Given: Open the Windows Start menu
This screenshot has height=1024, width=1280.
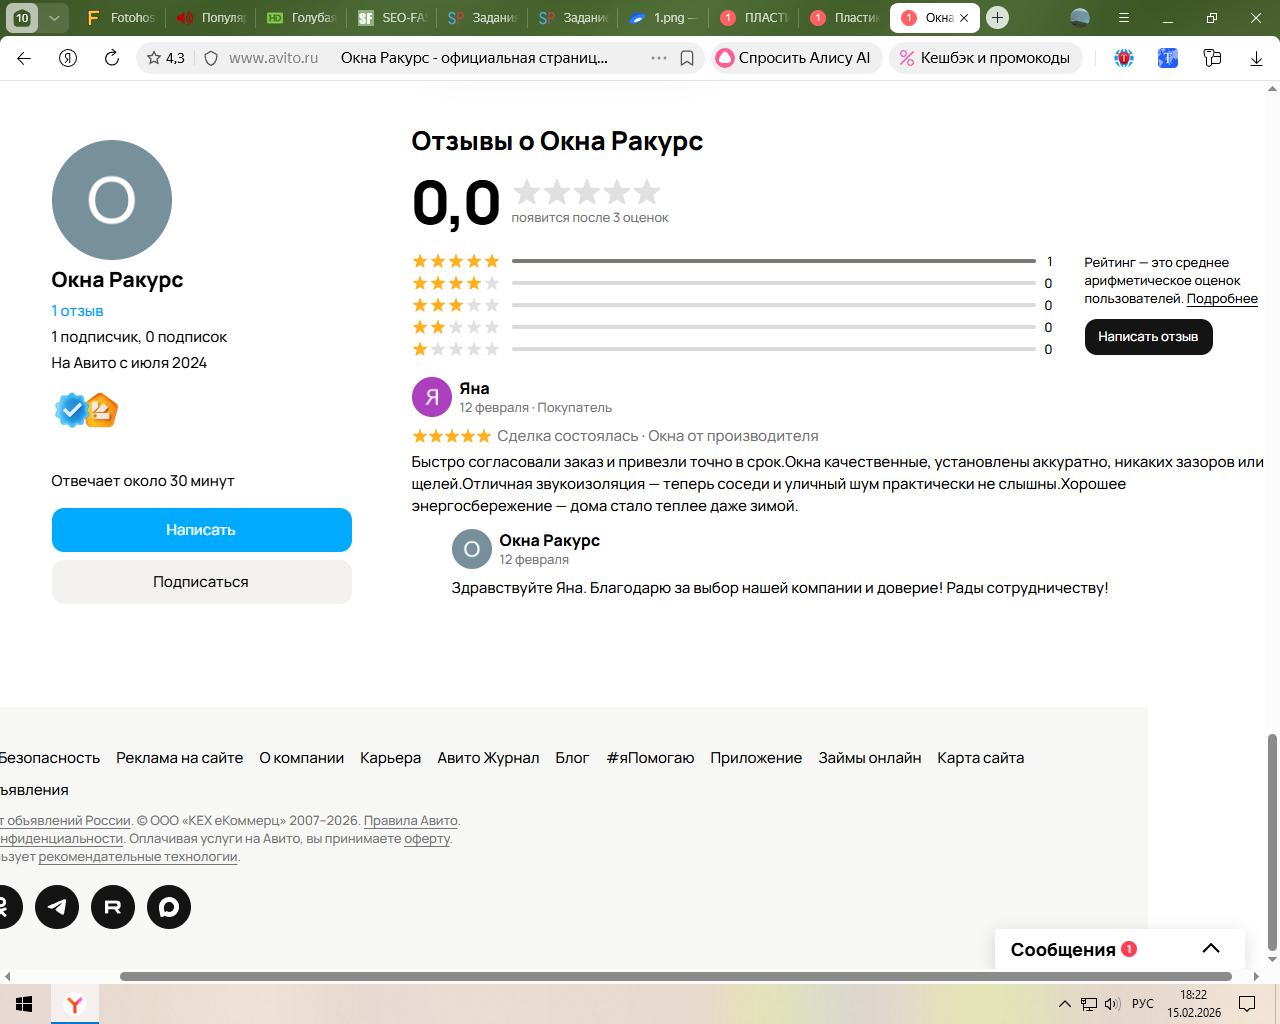Looking at the screenshot, I should tap(24, 1004).
